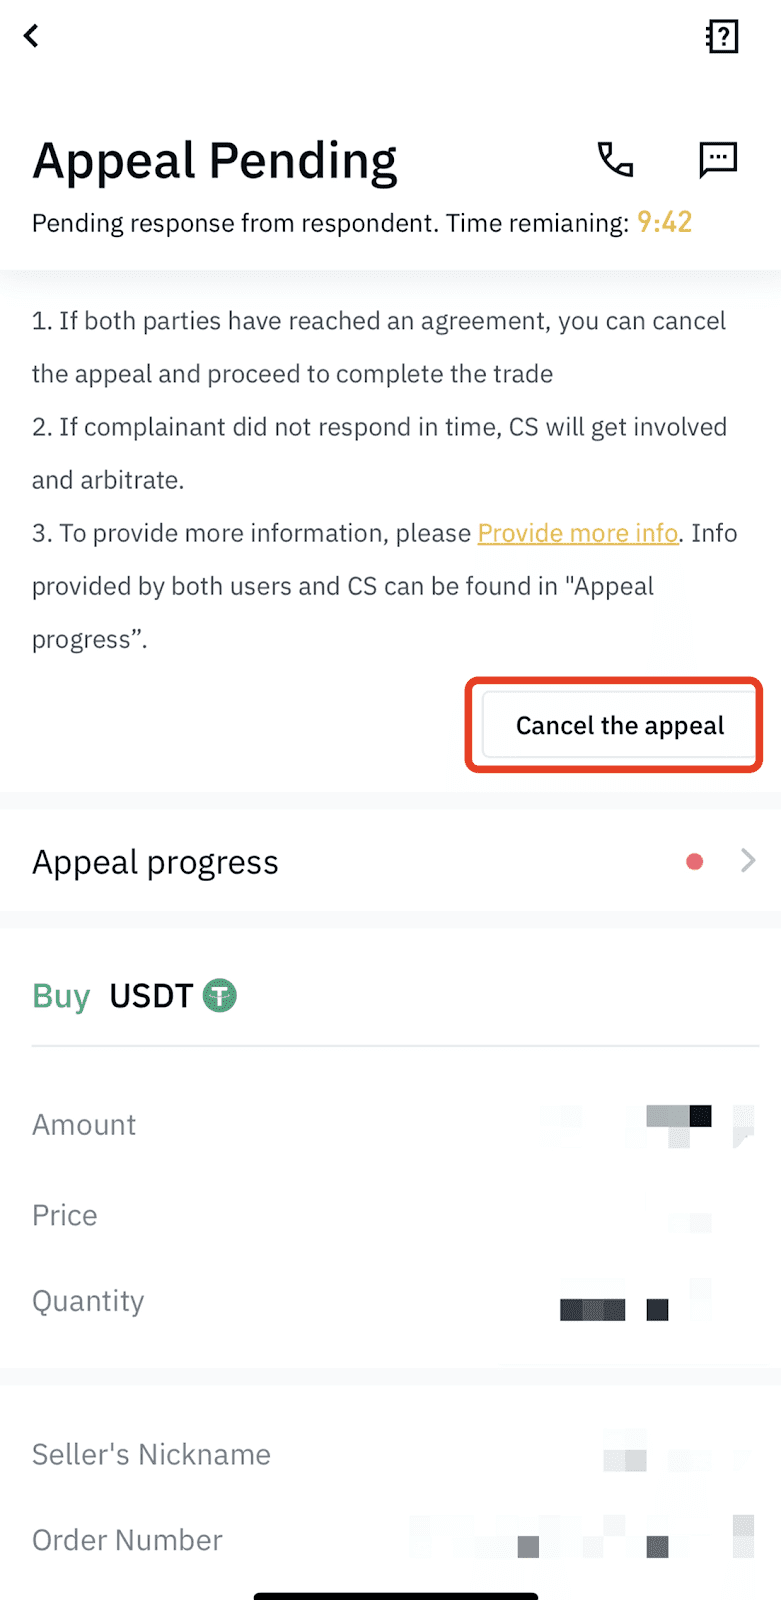Image resolution: width=781 pixels, height=1600 pixels.
Task: Open the chat message icon
Action: [717, 159]
